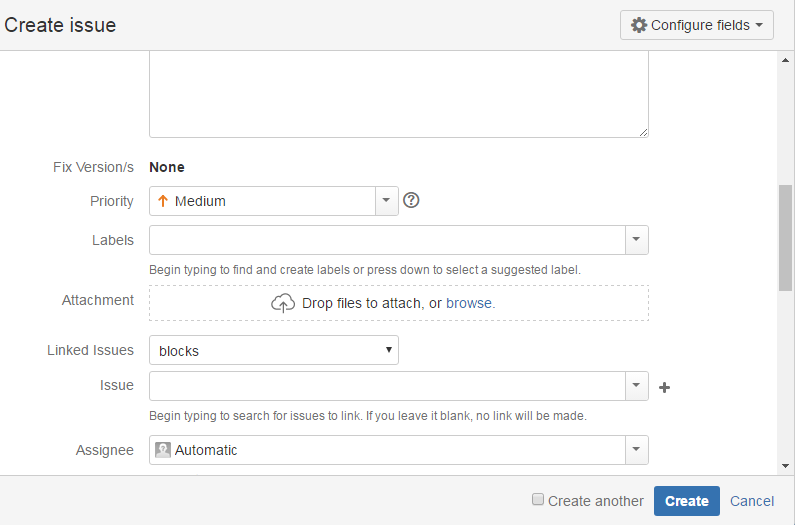Screen dimensions: 795x525
Task: Click the priority help question mark icon
Action: click(411, 201)
